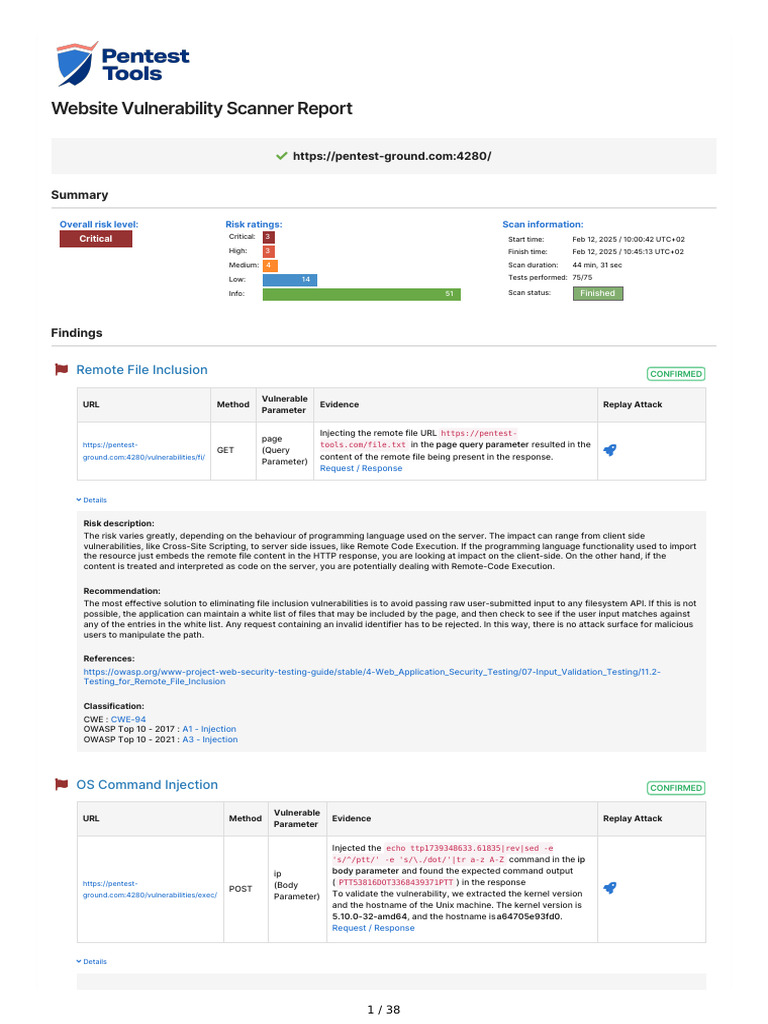Launch replay attack rocket for Remote File Inclusion
The width and height of the screenshot is (768, 1024).
(x=609, y=450)
